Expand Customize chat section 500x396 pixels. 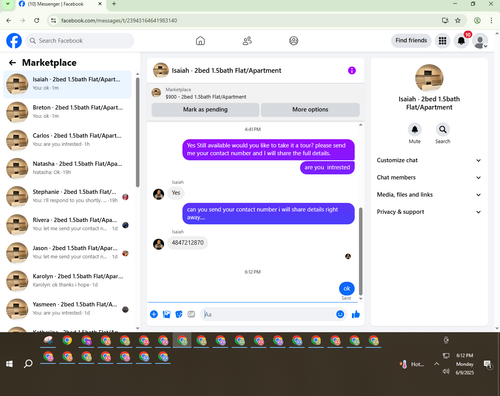tap(429, 160)
